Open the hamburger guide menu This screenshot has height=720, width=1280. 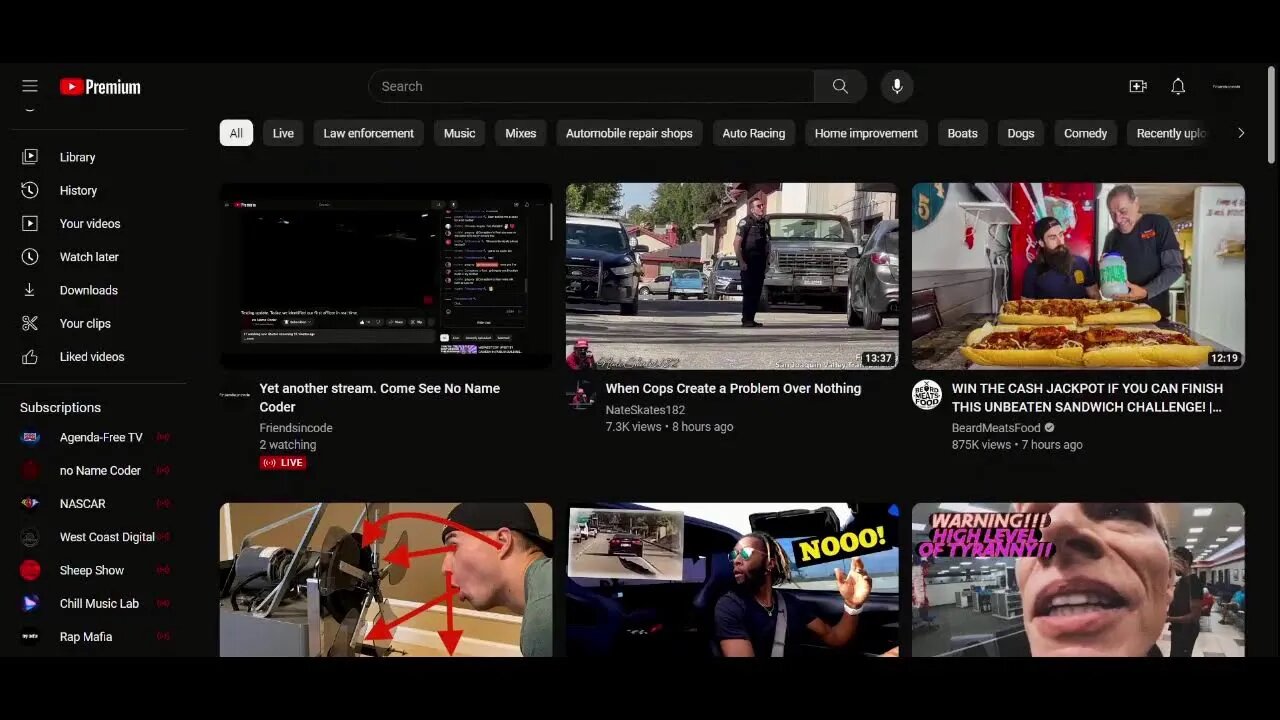tap(30, 87)
